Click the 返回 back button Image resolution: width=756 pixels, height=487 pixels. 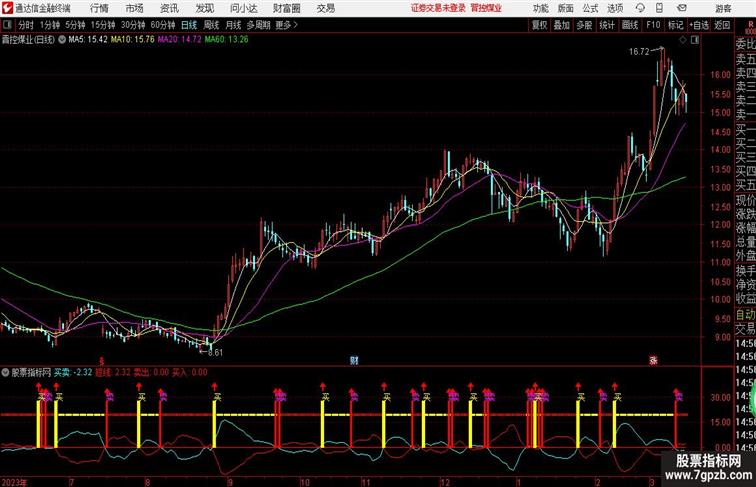point(722,25)
